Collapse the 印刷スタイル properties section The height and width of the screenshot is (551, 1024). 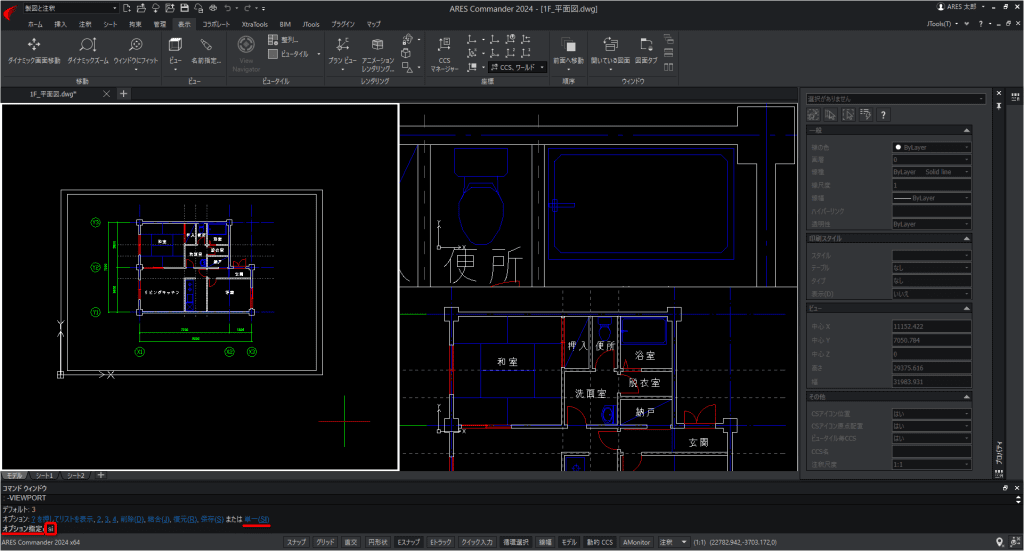(x=967, y=238)
